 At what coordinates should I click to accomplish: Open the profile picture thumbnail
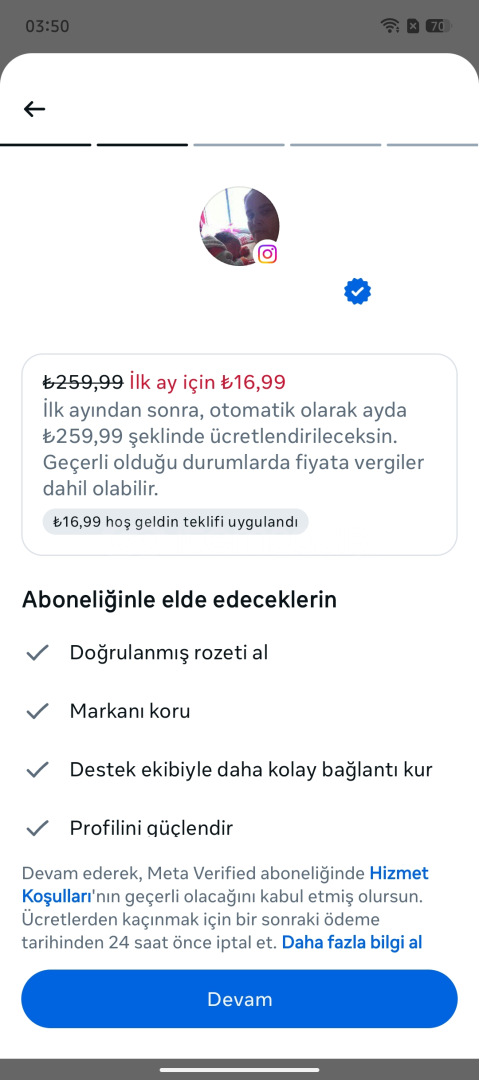tap(239, 226)
